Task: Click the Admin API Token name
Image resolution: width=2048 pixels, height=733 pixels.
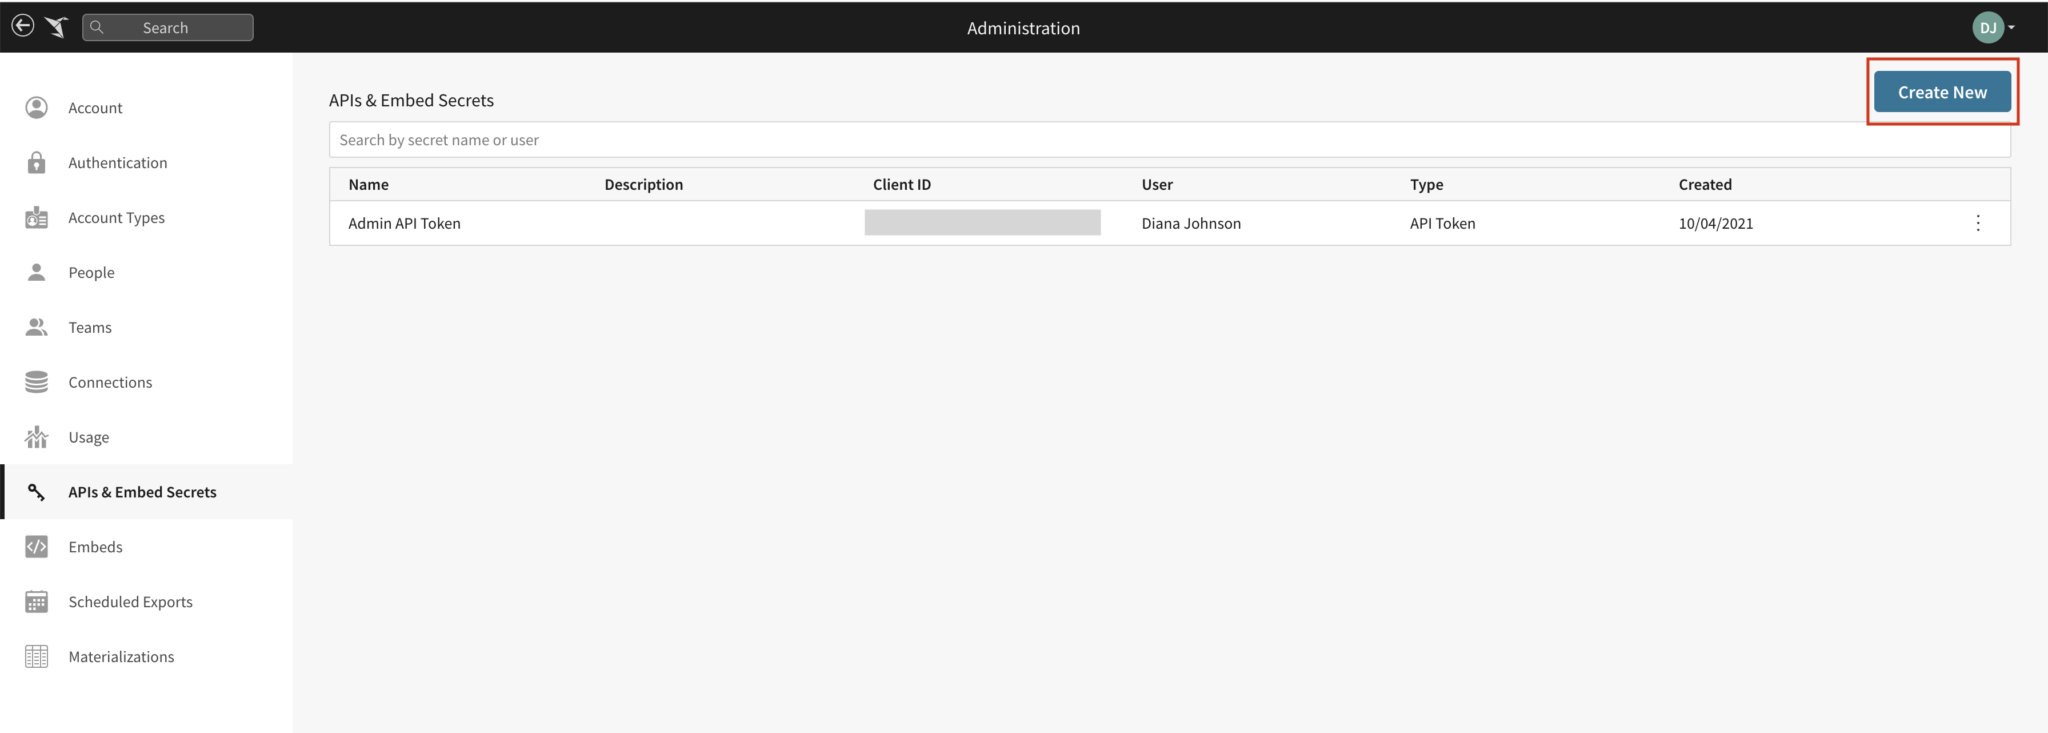Action: 404,224
